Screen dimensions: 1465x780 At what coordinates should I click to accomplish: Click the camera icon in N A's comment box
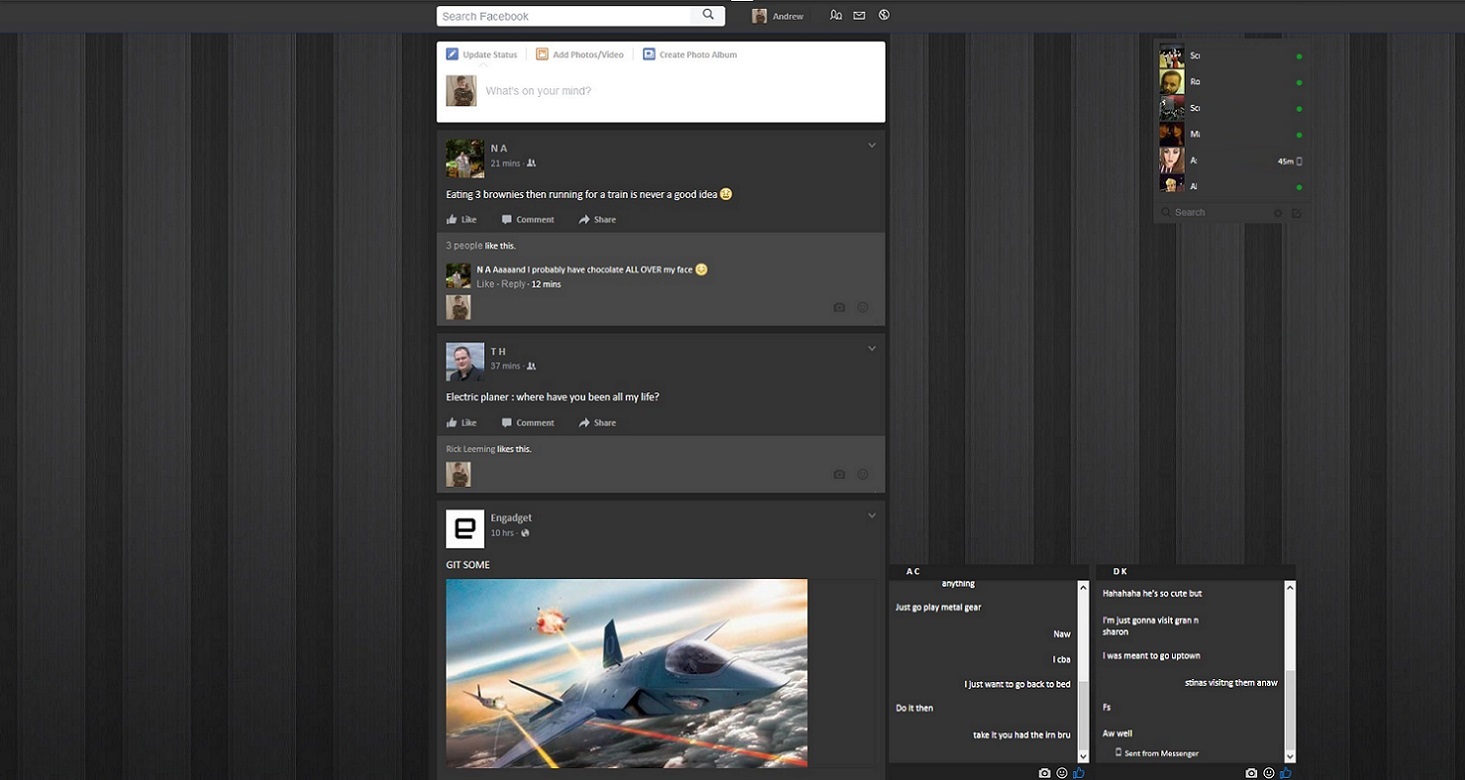coord(839,307)
